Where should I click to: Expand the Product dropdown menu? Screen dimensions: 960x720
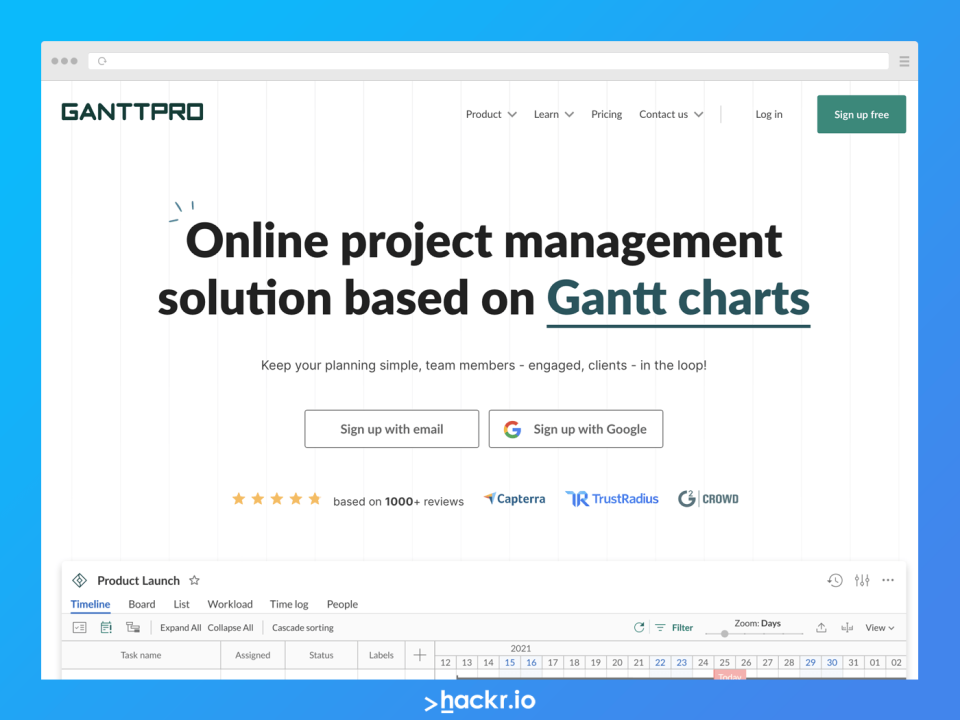491,114
